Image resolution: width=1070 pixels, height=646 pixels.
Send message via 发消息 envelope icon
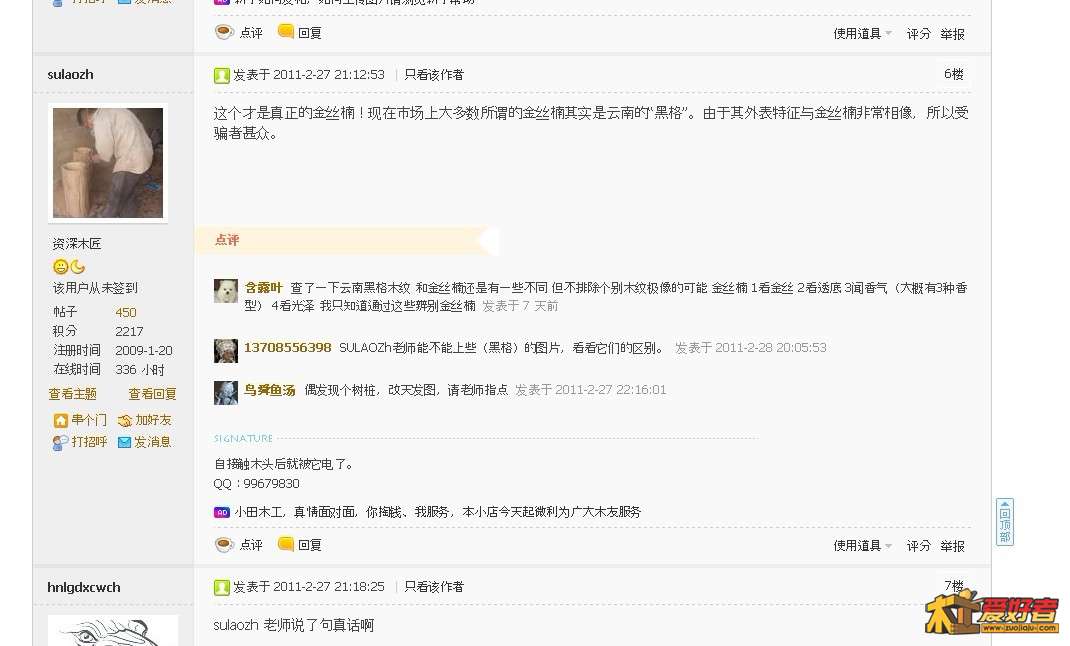124,443
